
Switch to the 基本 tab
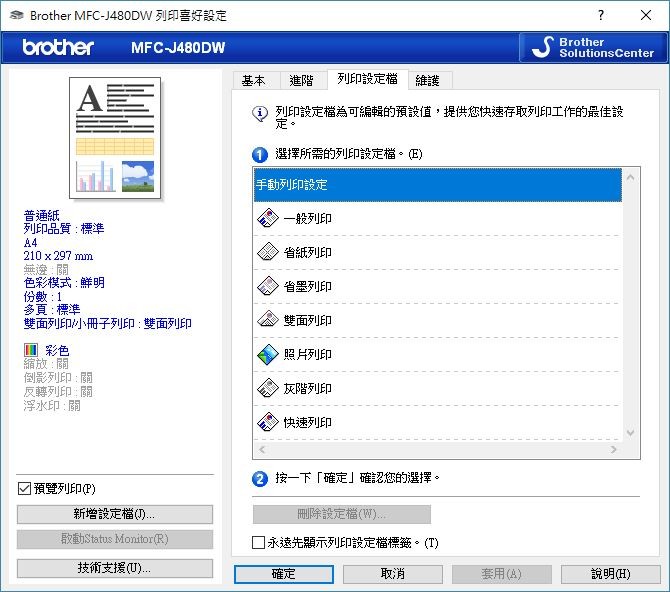coord(254,80)
